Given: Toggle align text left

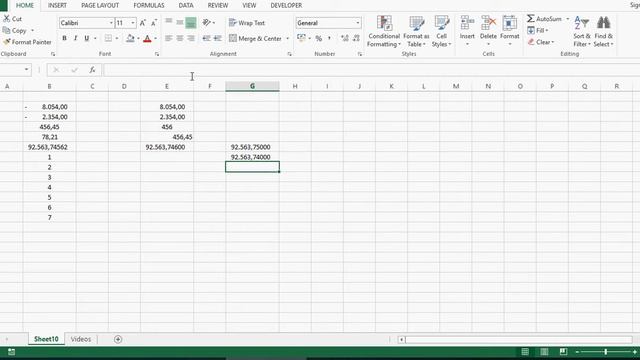Looking at the screenshot, I should coord(169,38).
